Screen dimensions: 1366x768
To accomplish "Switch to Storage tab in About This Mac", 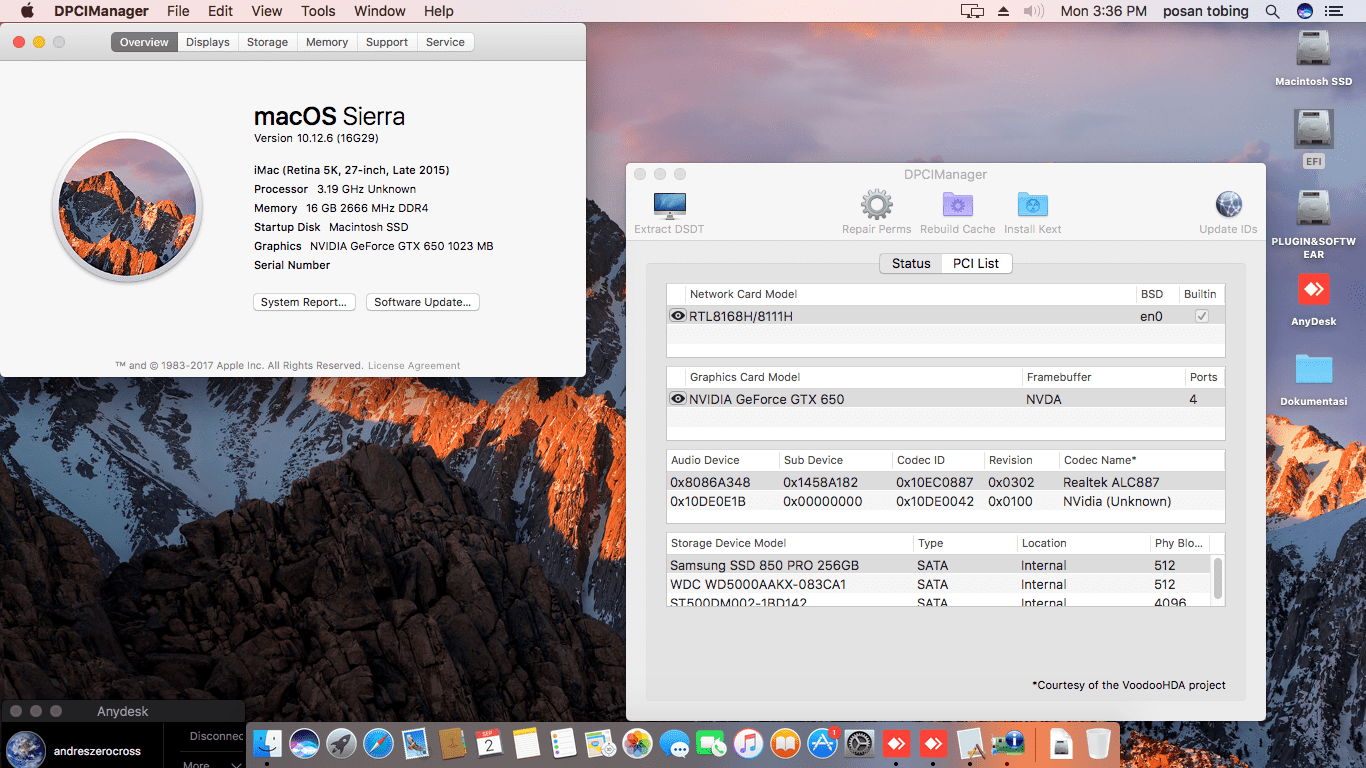I will click(x=267, y=42).
